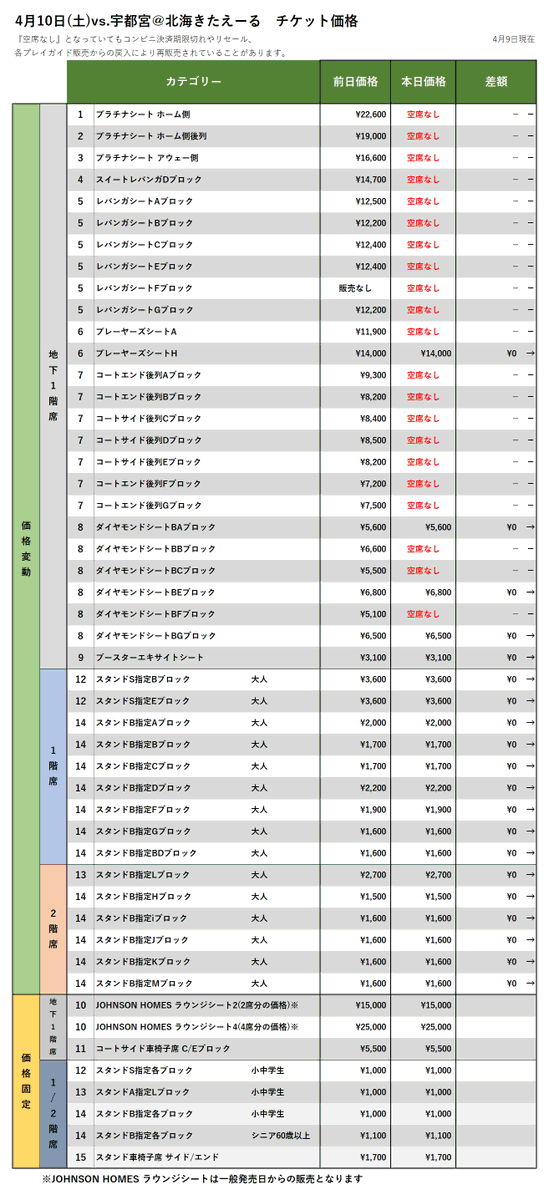549x1200 pixels.
Task: Click the ¥16,600 price cell
Action: click(371, 158)
